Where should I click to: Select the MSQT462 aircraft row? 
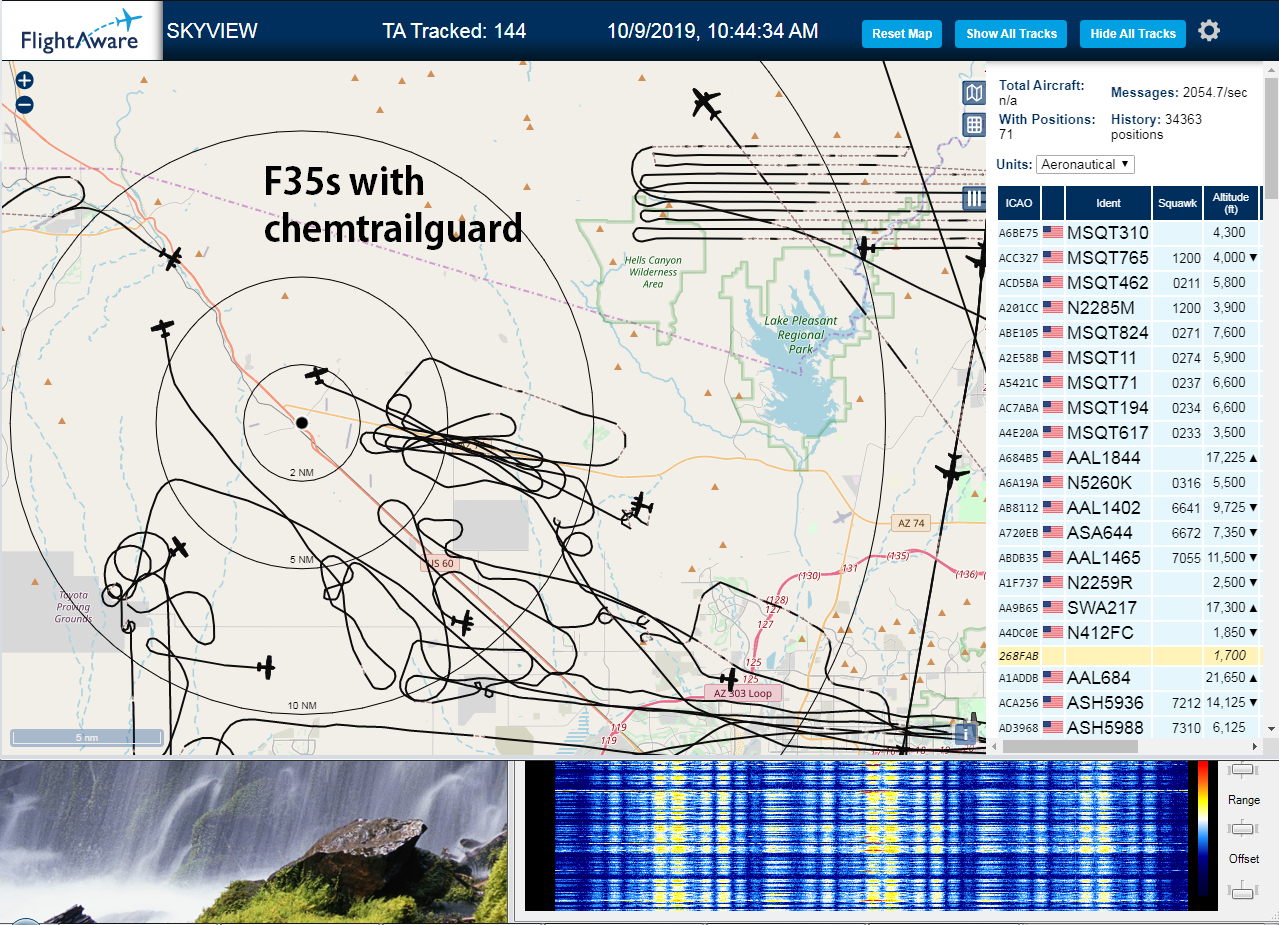(x=1129, y=282)
